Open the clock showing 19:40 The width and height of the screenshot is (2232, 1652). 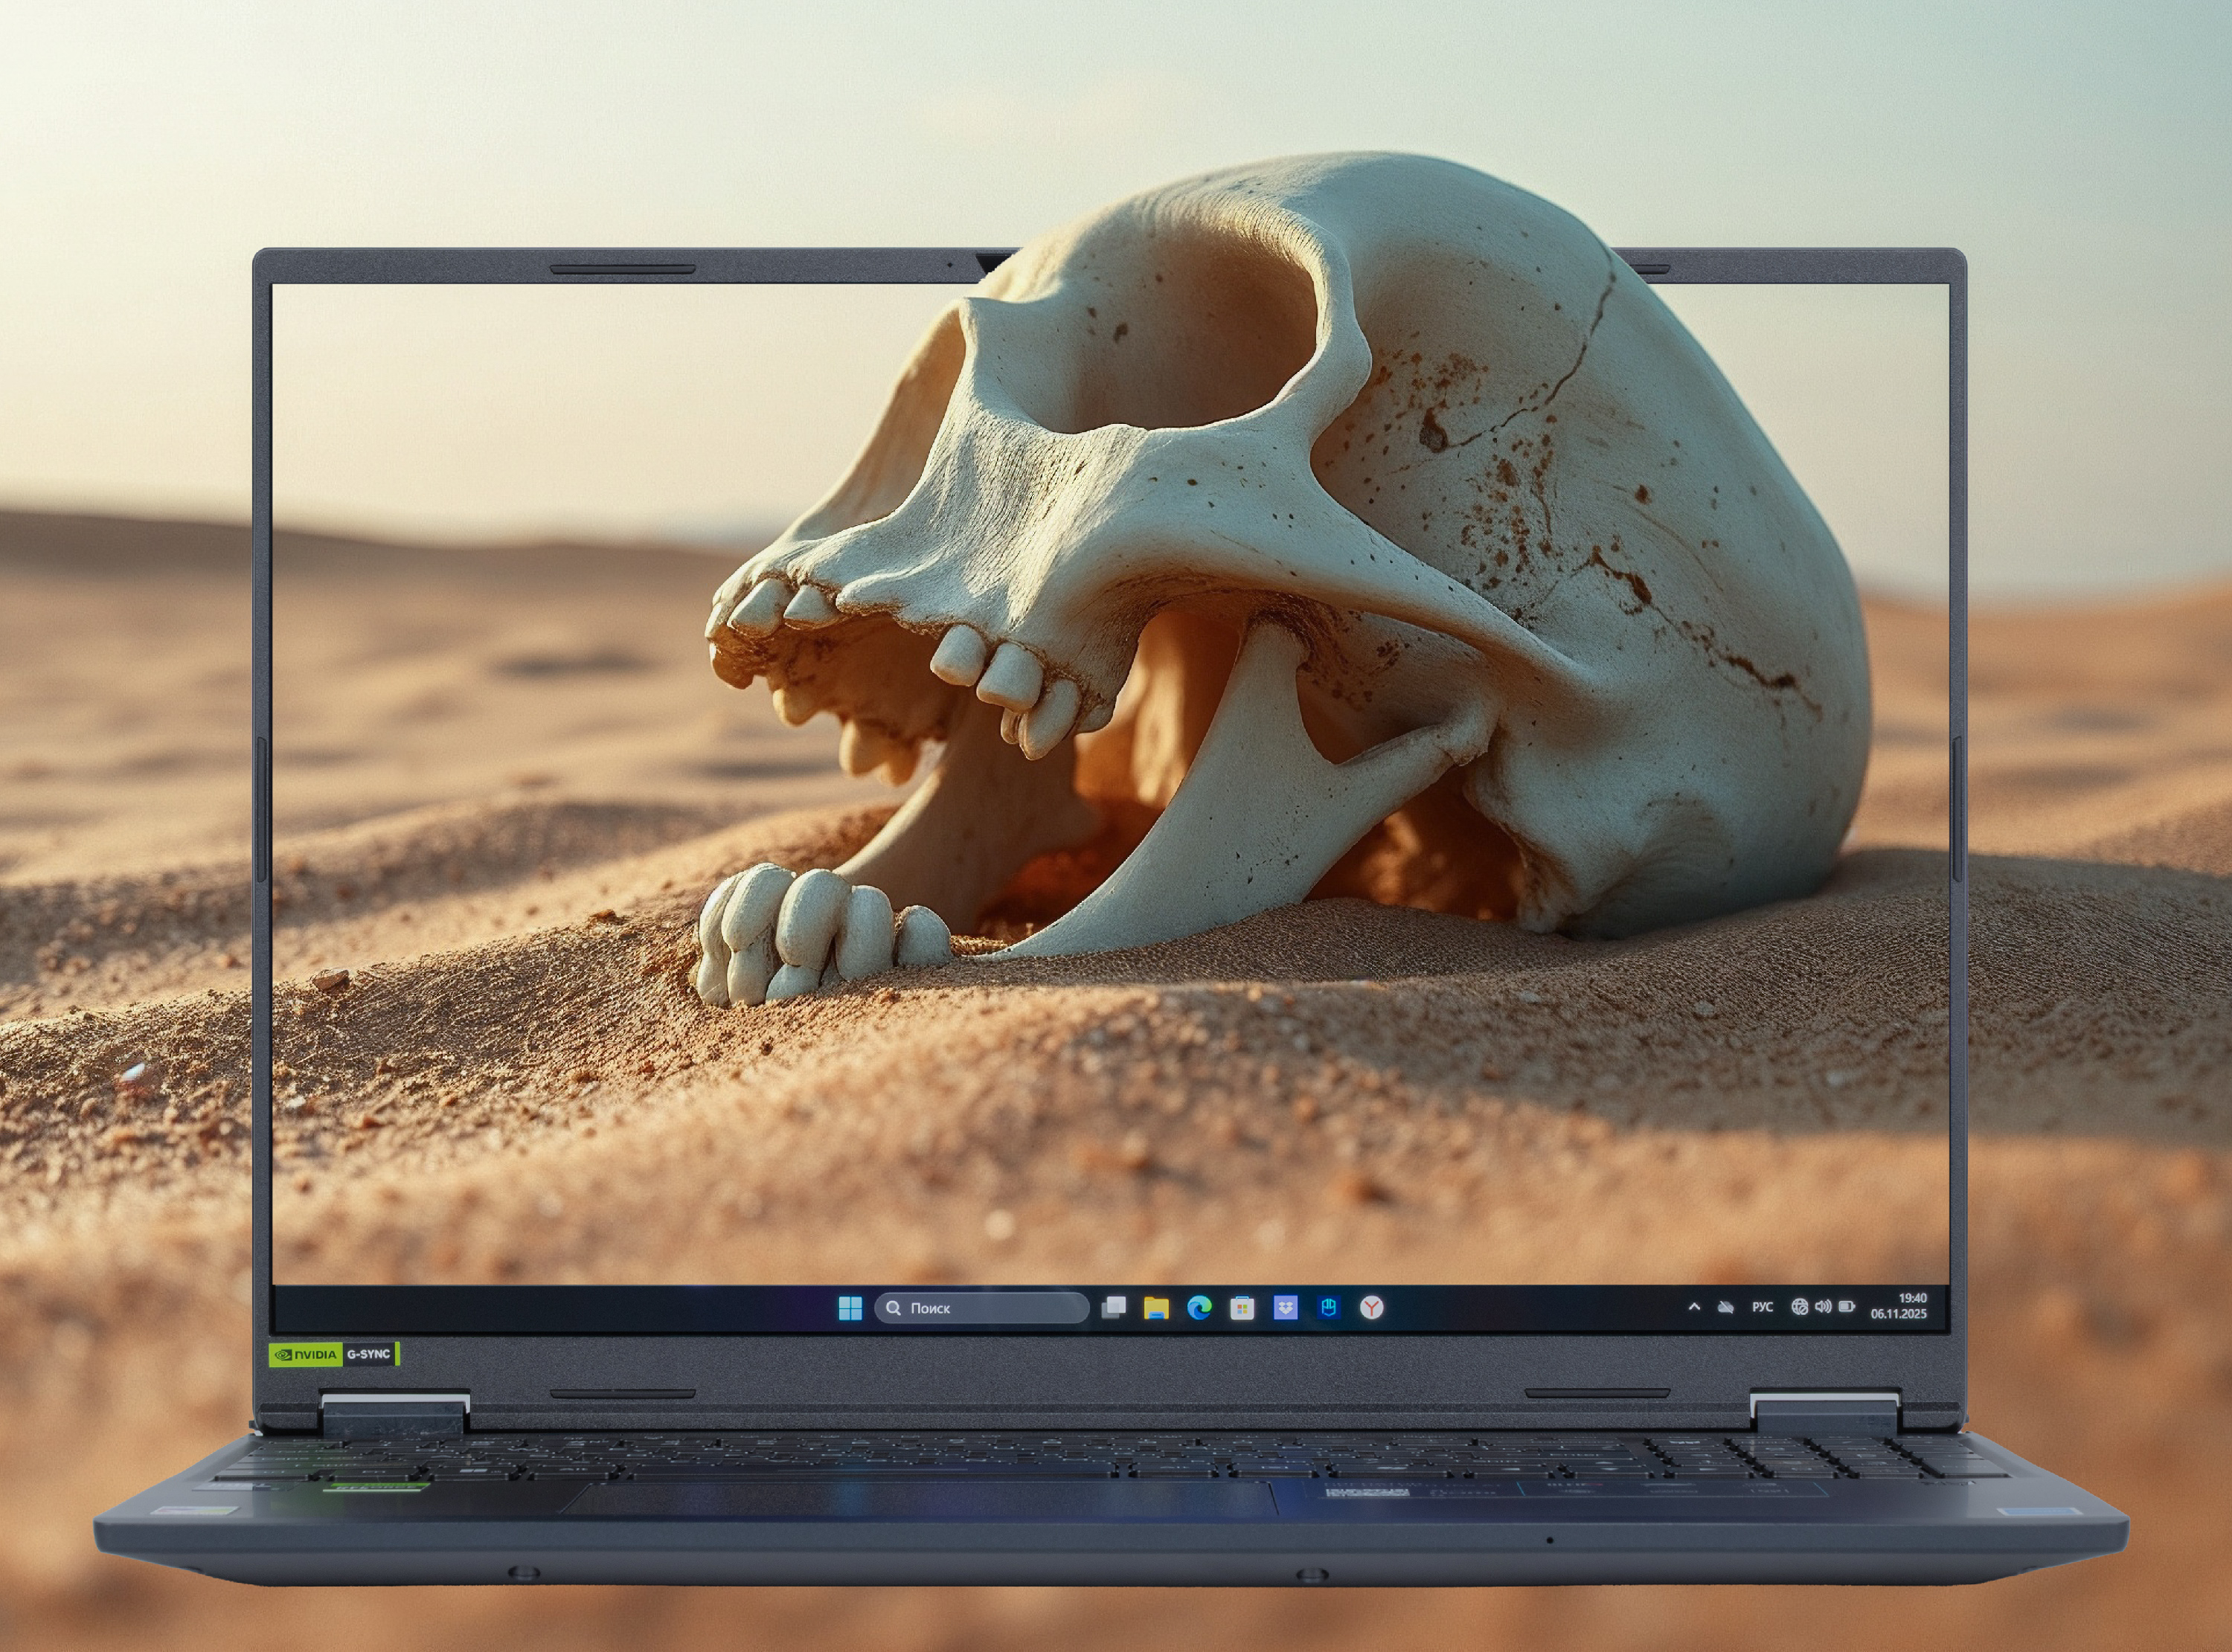coord(1912,1299)
